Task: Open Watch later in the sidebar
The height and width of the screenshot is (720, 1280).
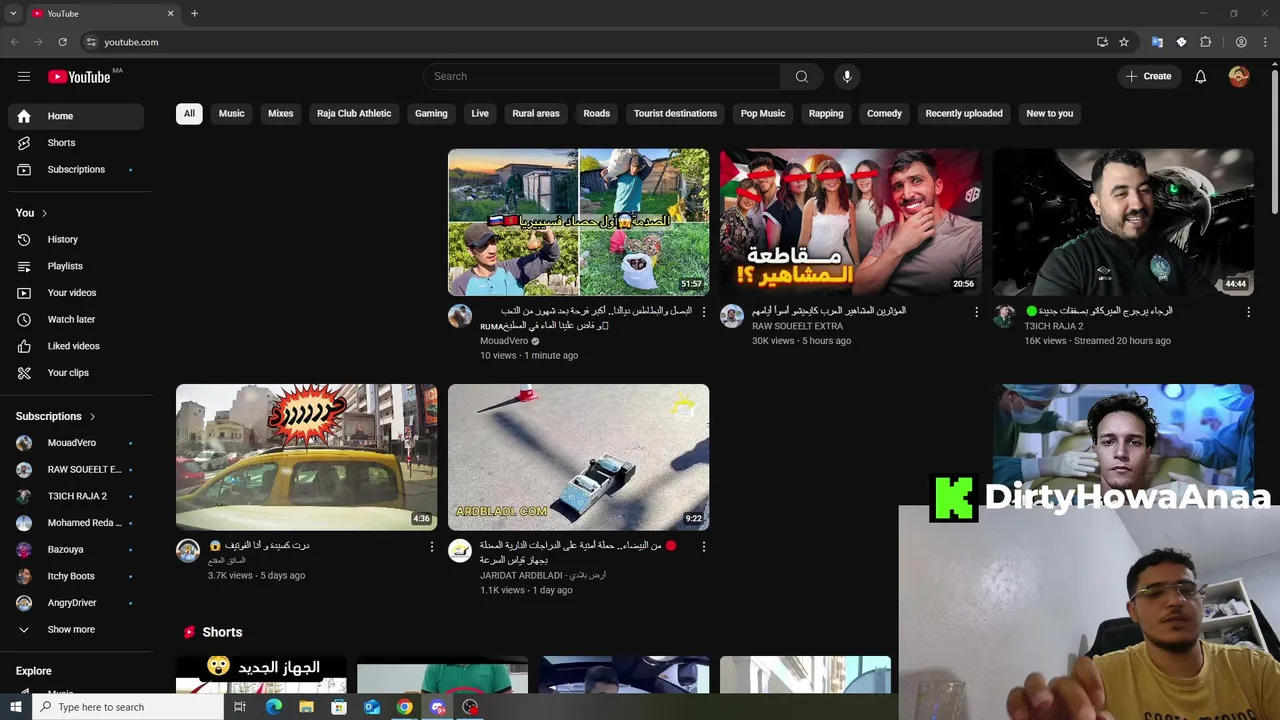Action: tap(76, 320)
